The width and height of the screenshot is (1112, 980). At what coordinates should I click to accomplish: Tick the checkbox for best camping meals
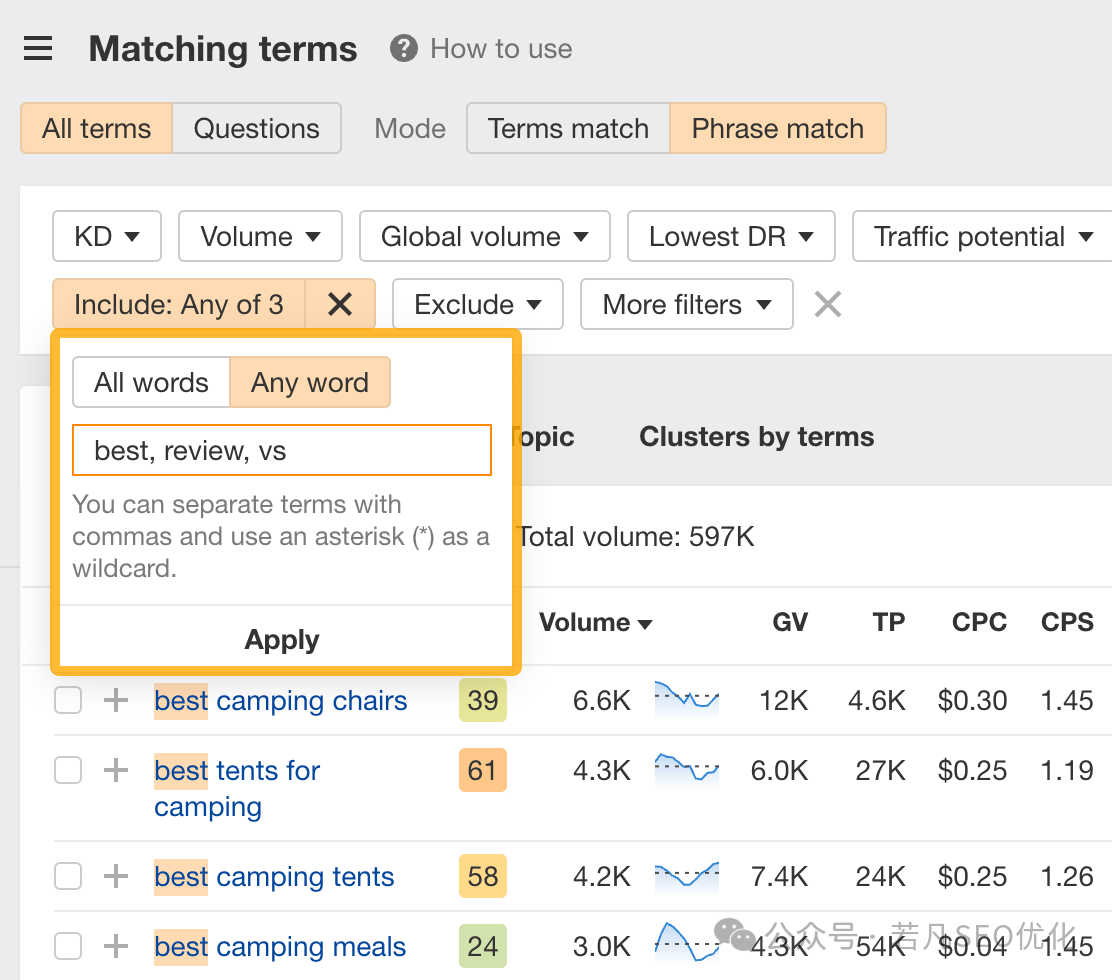[68, 946]
